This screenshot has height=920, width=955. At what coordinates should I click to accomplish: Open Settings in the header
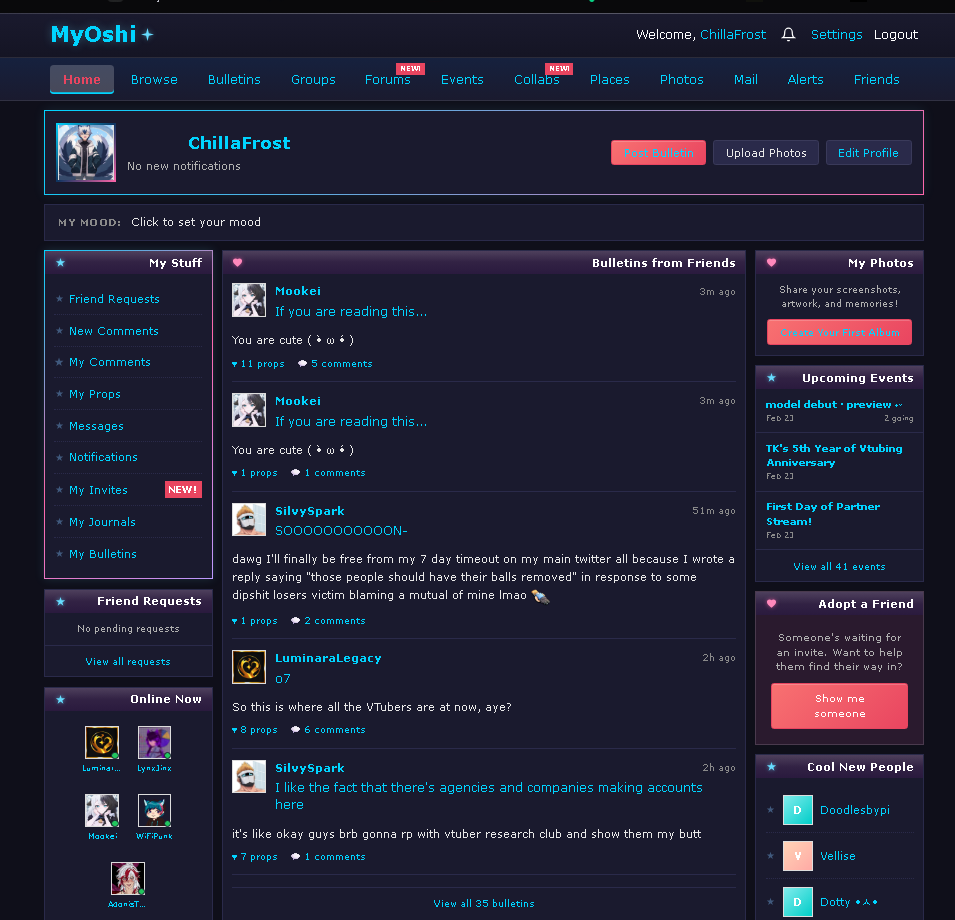click(x=836, y=35)
